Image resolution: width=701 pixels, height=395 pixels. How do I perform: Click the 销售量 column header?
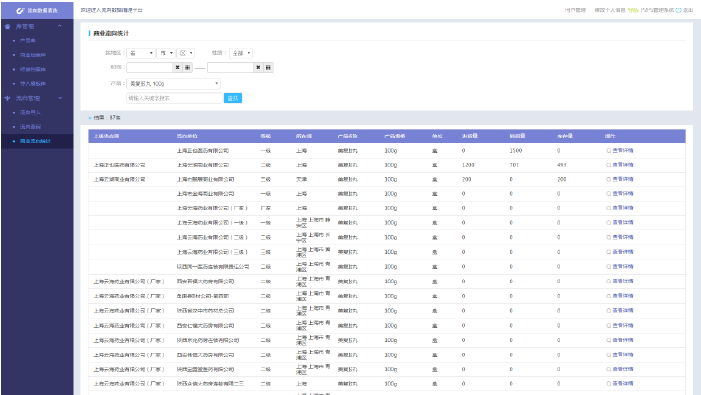[x=517, y=136]
